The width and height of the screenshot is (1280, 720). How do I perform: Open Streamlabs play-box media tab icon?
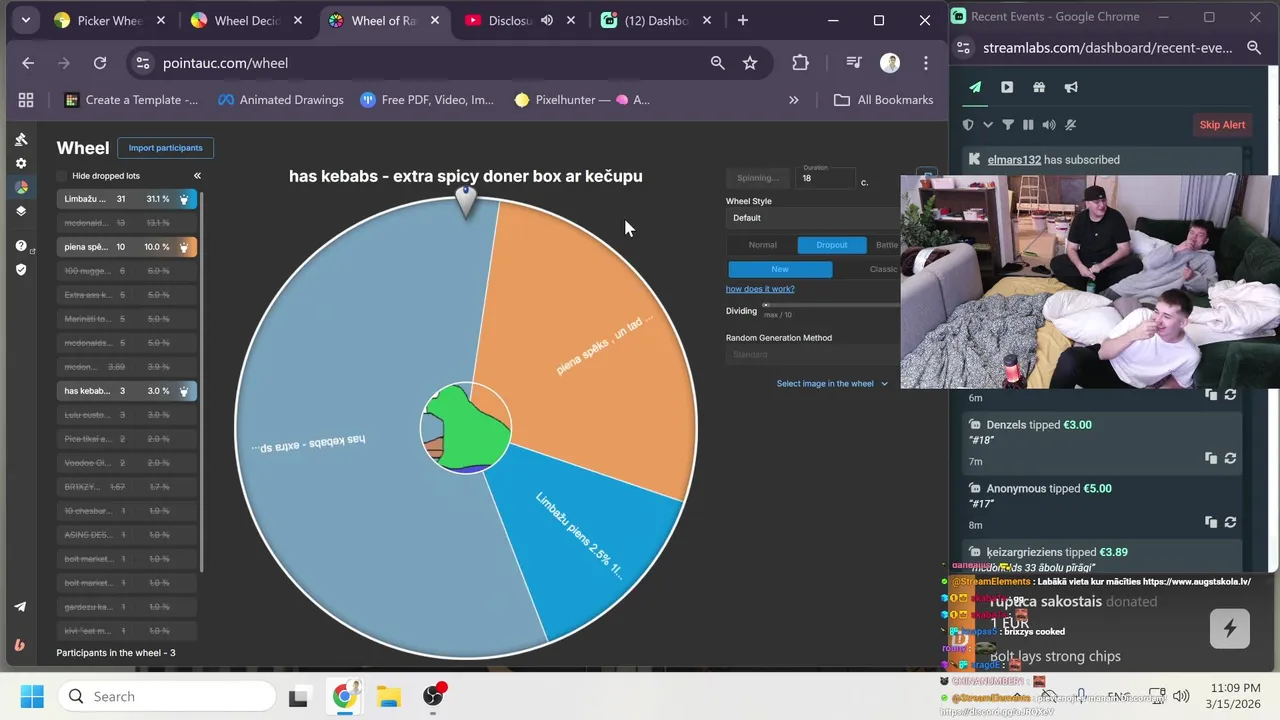(x=1007, y=87)
